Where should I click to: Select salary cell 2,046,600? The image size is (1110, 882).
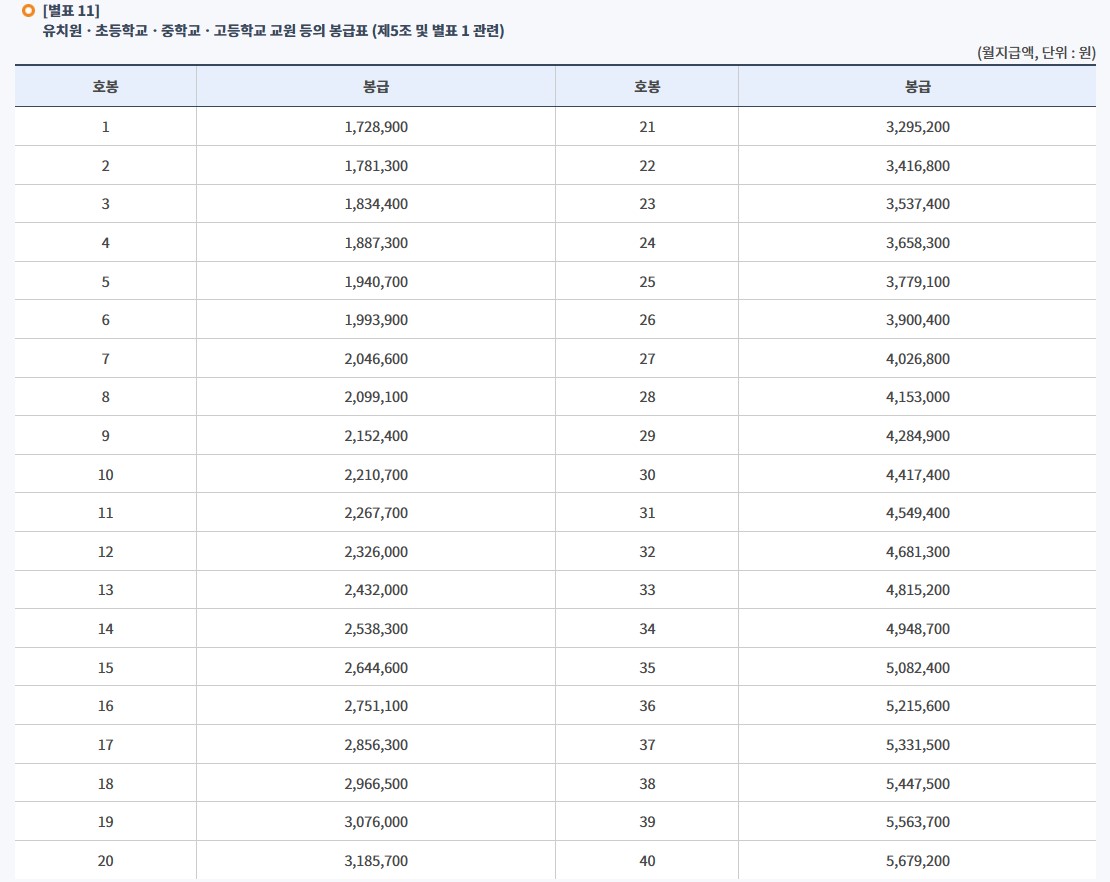pyautogui.click(x=376, y=359)
